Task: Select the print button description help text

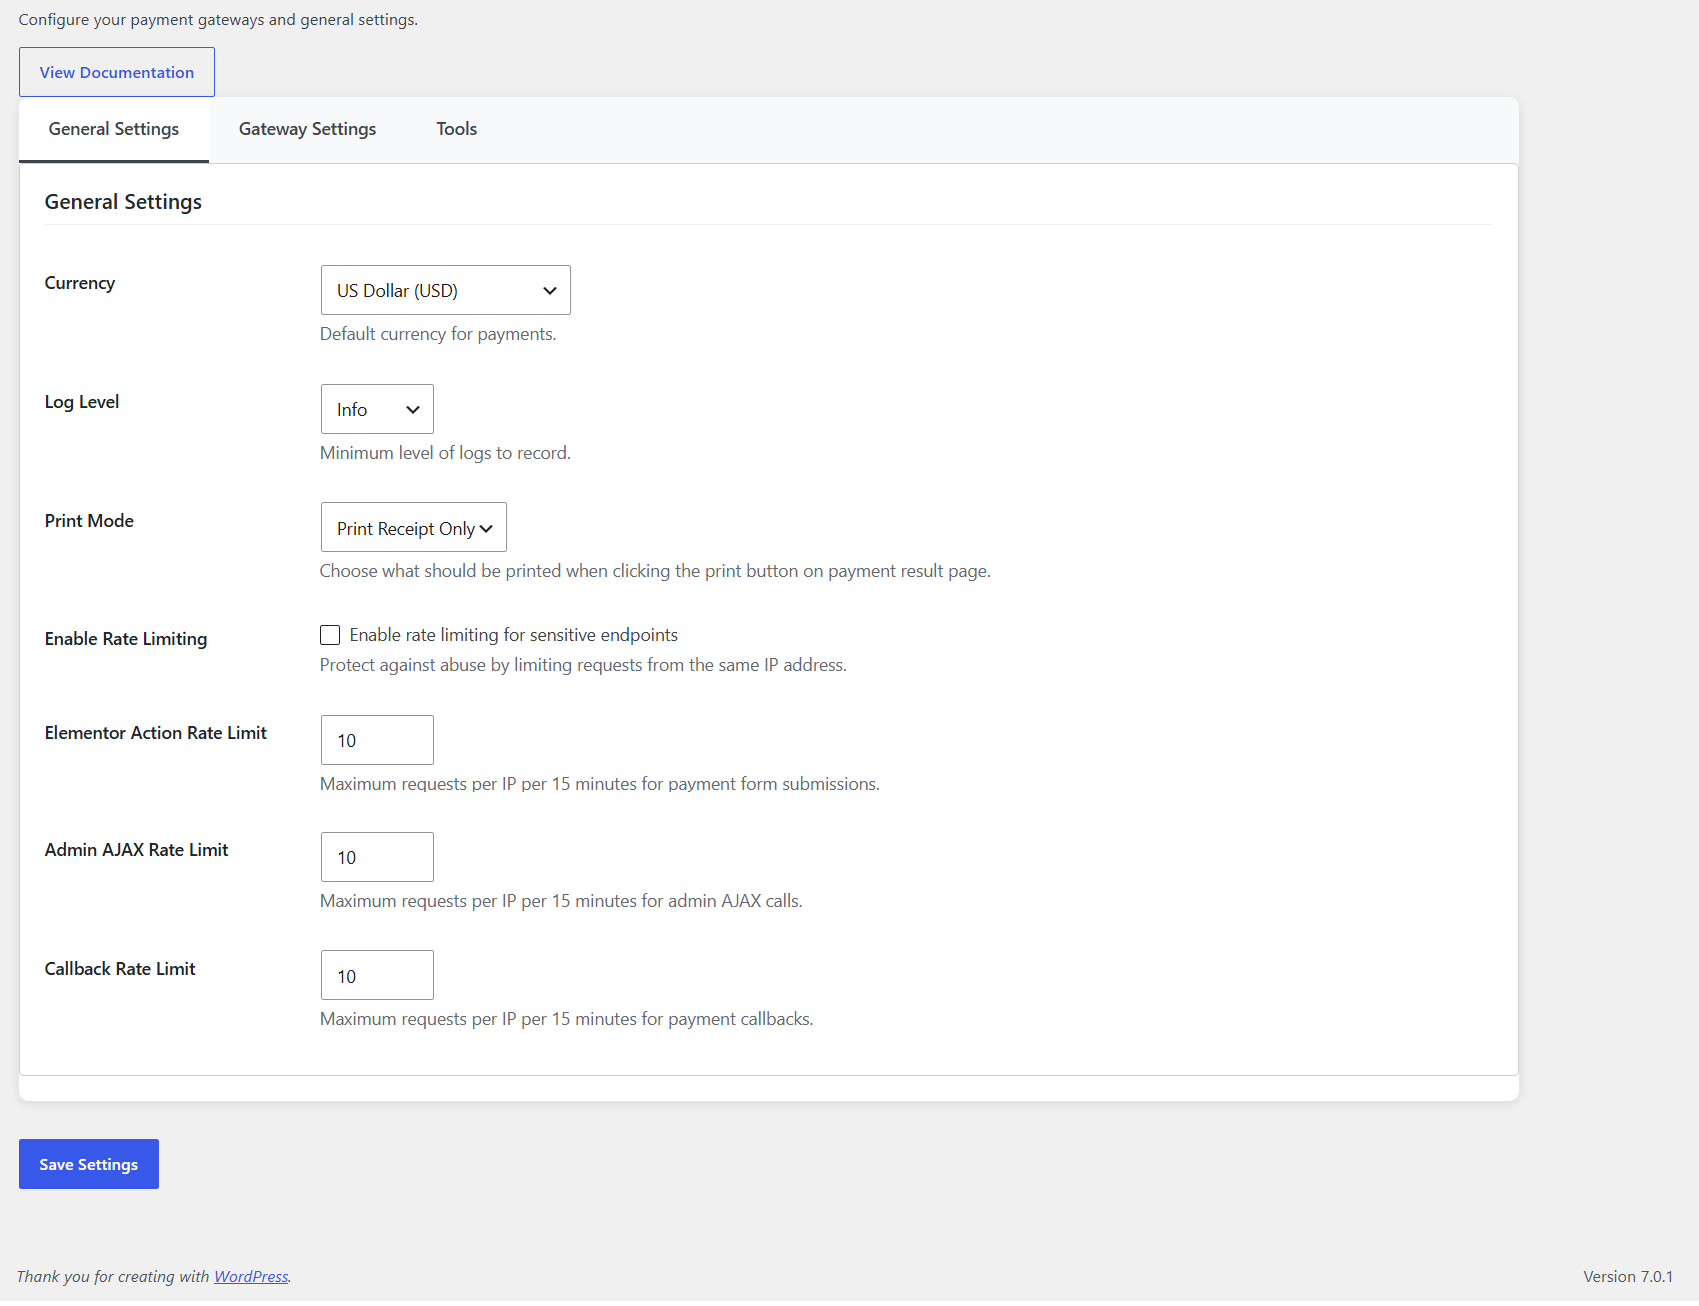Action: tap(655, 571)
